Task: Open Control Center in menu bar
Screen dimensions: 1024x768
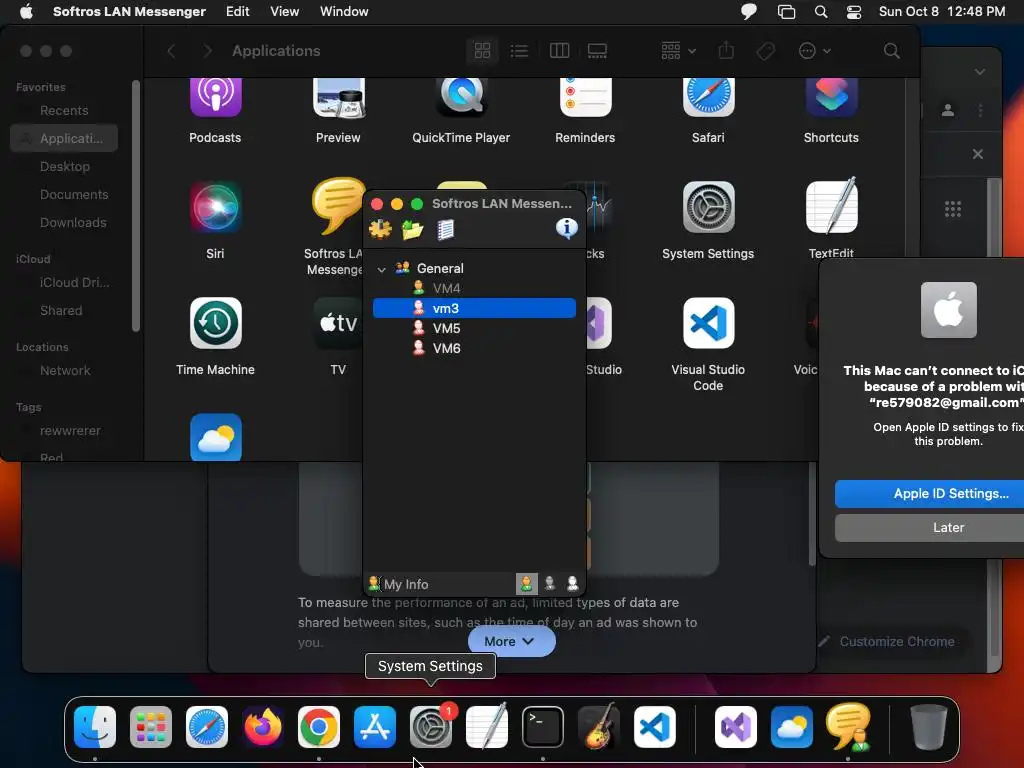Action: (x=854, y=12)
